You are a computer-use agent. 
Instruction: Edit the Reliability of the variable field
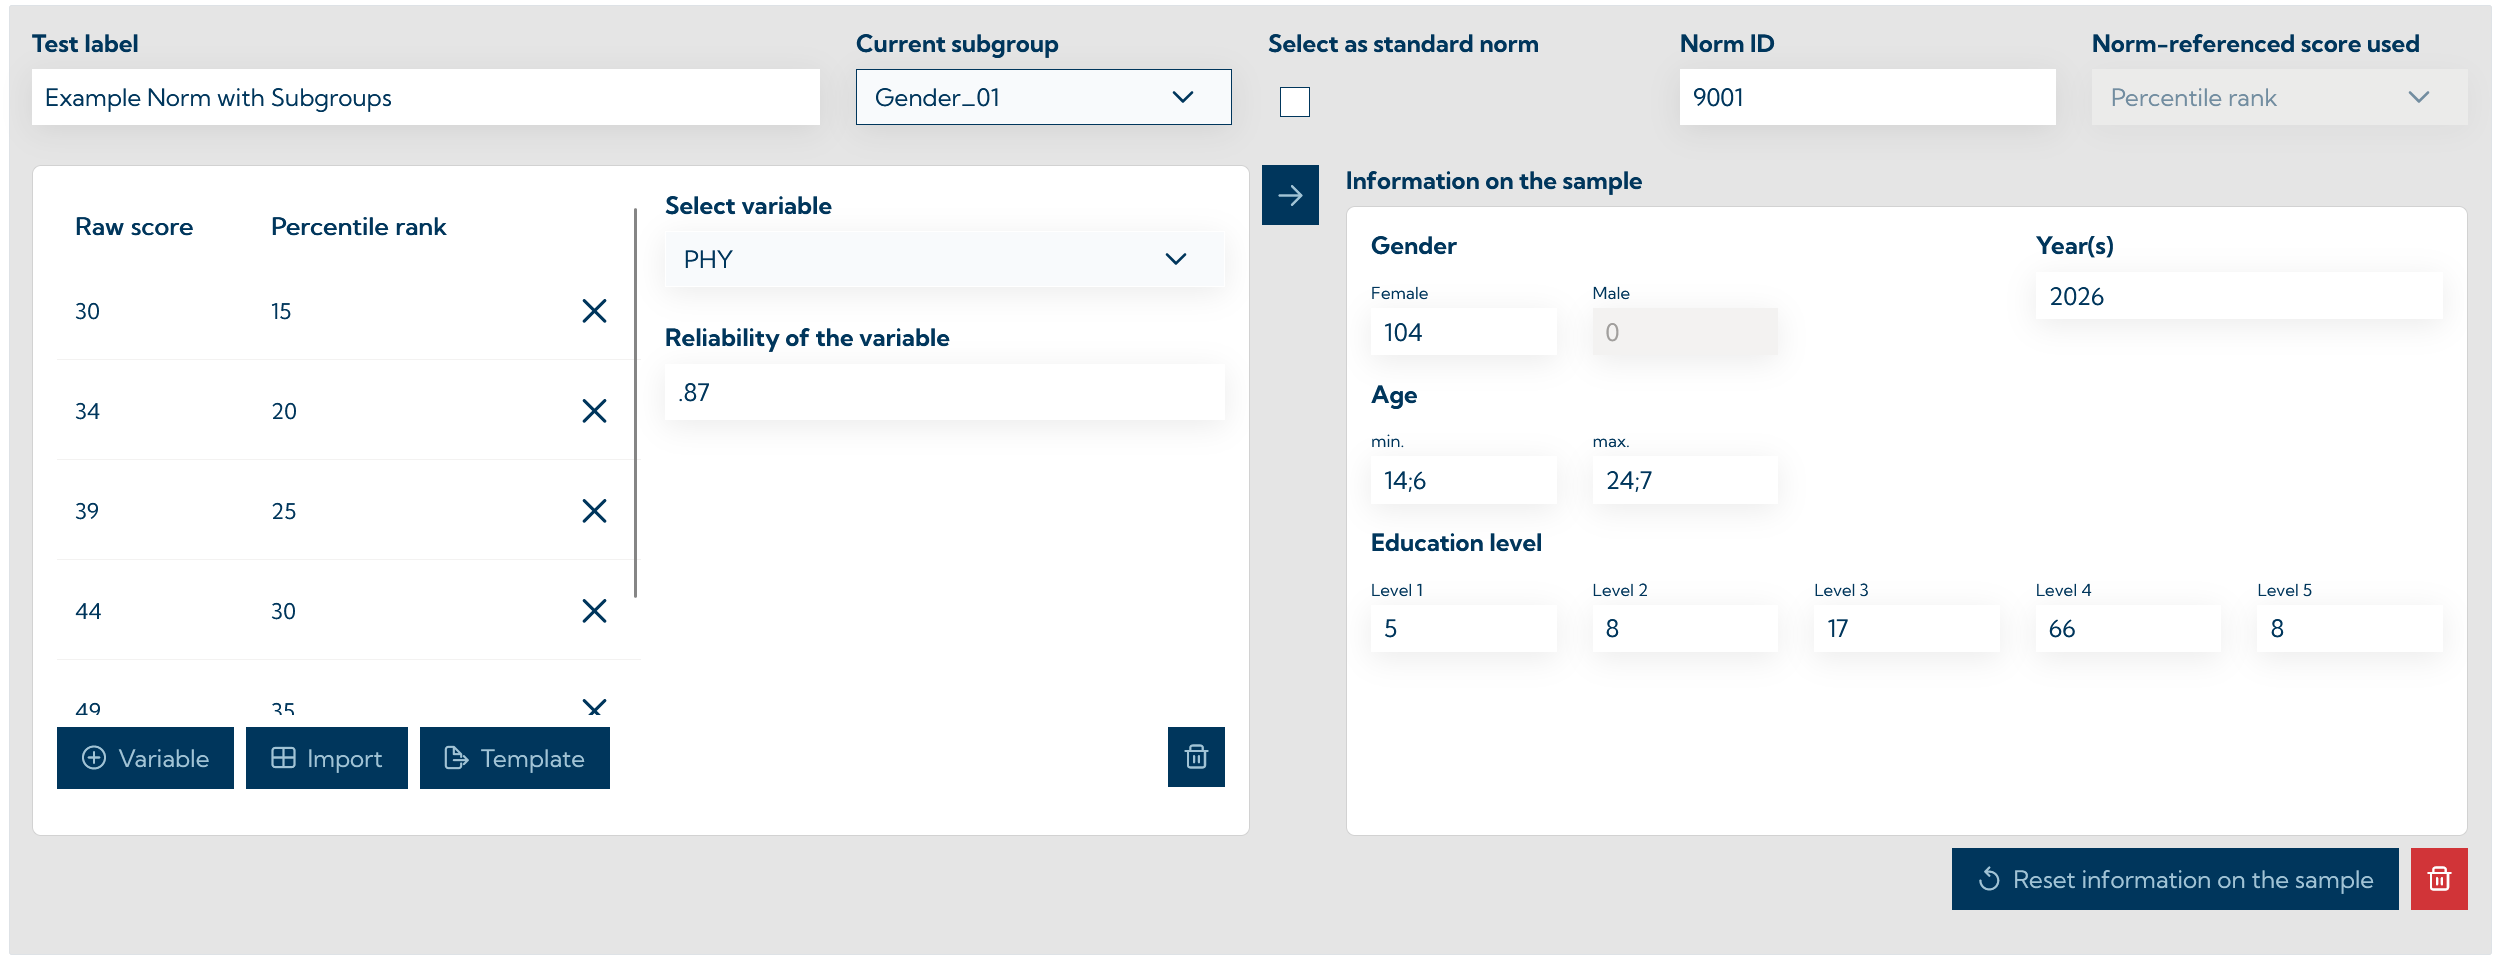click(944, 392)
